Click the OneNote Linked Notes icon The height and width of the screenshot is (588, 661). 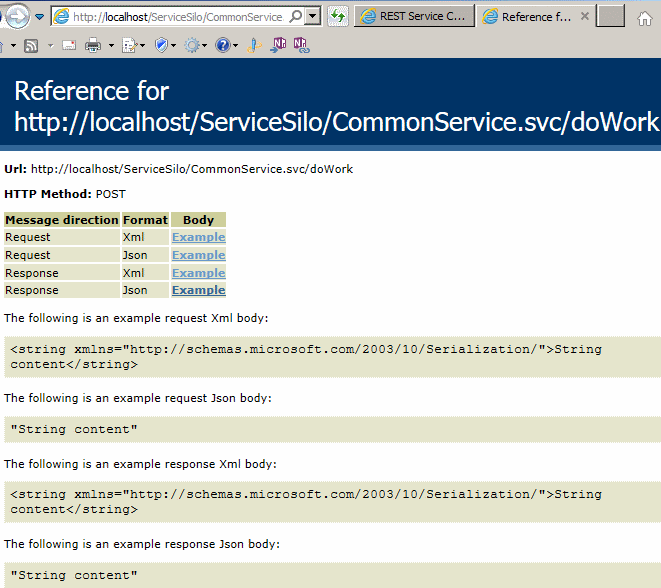(300, 45)
